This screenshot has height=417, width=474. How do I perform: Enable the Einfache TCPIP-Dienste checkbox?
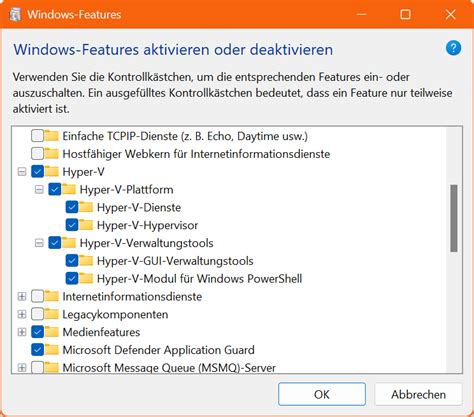tap(37, 136)
